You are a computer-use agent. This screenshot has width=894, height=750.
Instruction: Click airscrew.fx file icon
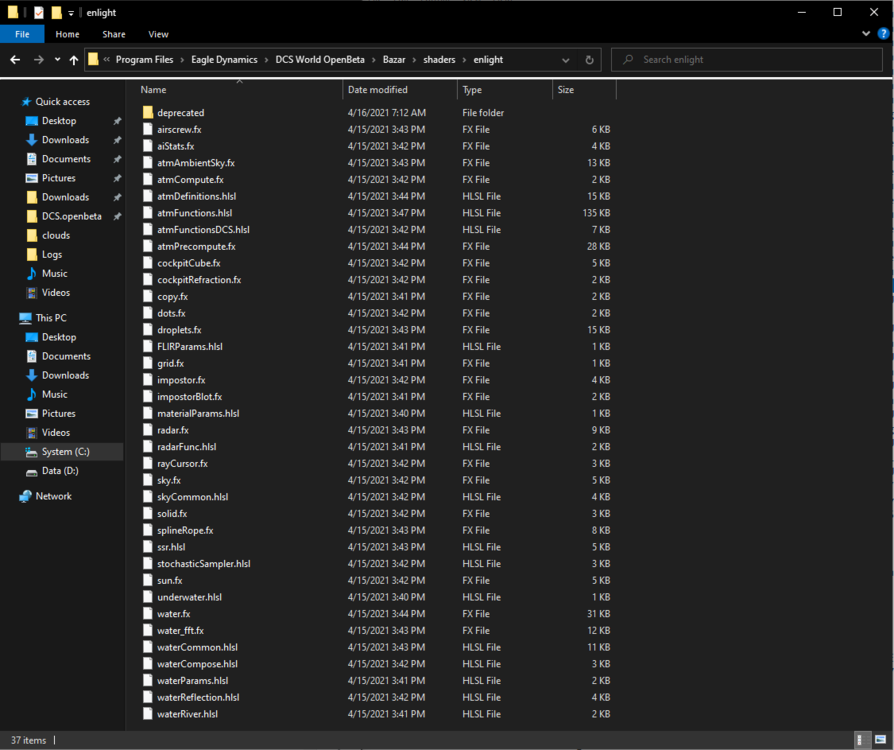coord(148,129)
